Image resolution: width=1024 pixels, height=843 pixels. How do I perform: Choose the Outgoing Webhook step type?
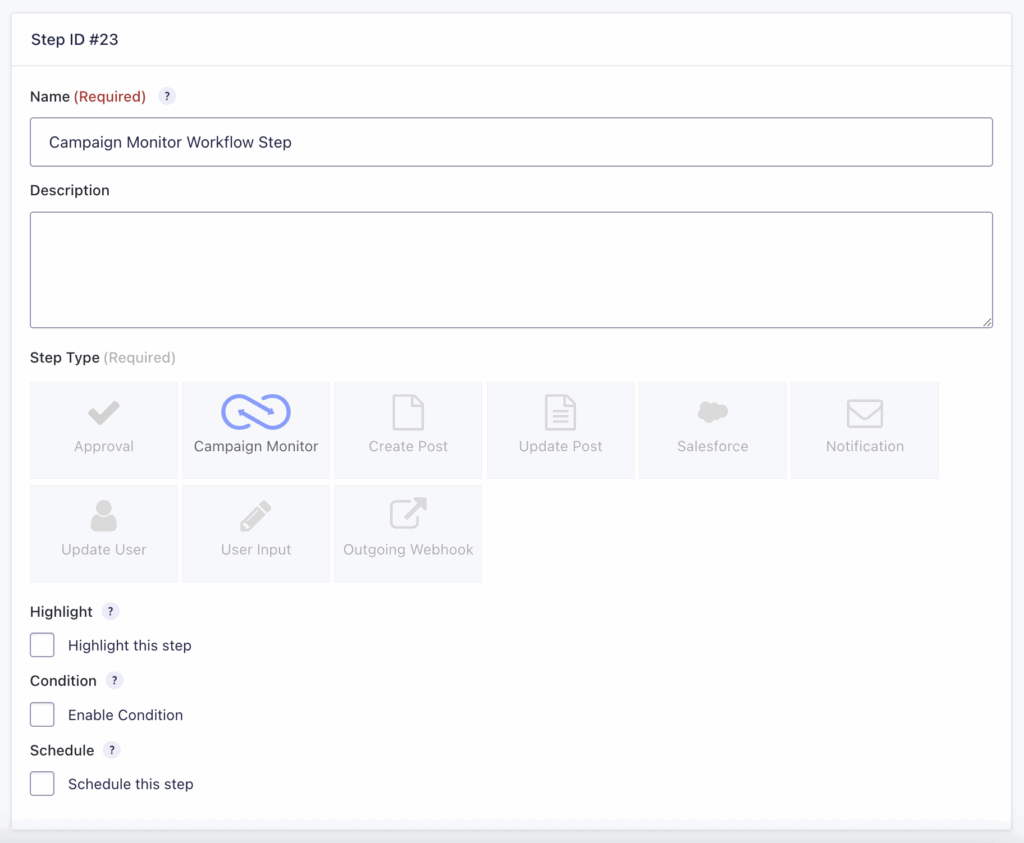coord(408,533)
